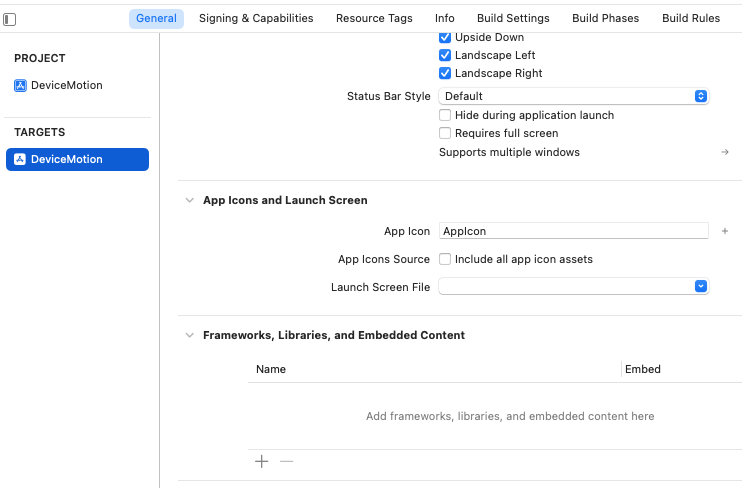Enable Hide during application launch
Screen dimensions: 742x488
coord(445,116)
